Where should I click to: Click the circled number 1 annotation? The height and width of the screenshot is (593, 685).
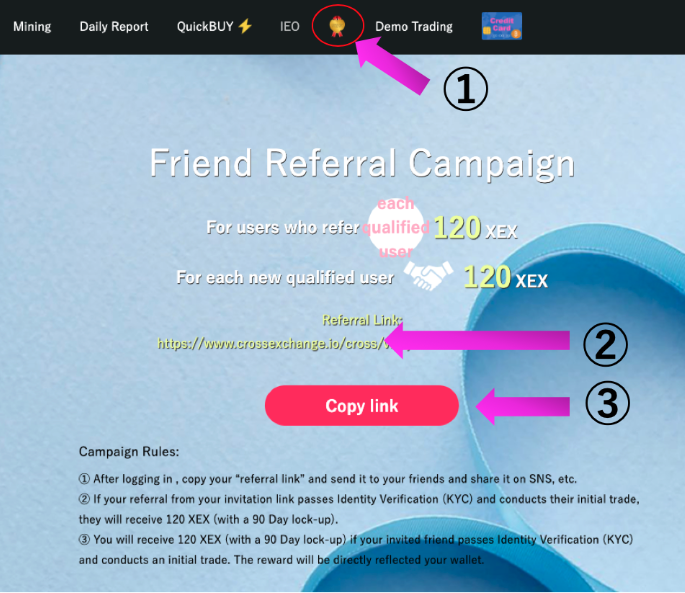(x=466, y=88)
